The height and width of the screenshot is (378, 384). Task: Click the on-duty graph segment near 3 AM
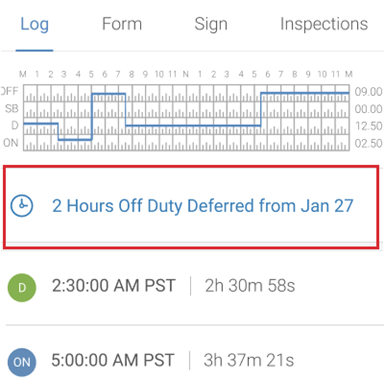point(75,140)
